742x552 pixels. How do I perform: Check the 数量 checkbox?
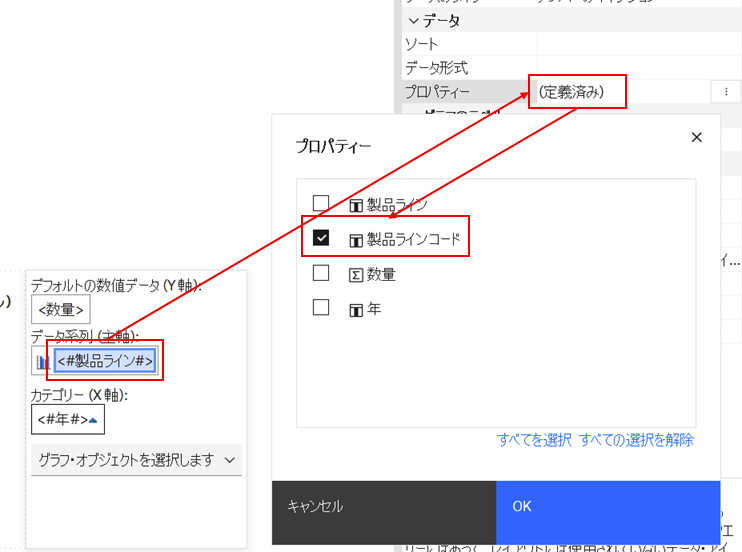[321, 273]
